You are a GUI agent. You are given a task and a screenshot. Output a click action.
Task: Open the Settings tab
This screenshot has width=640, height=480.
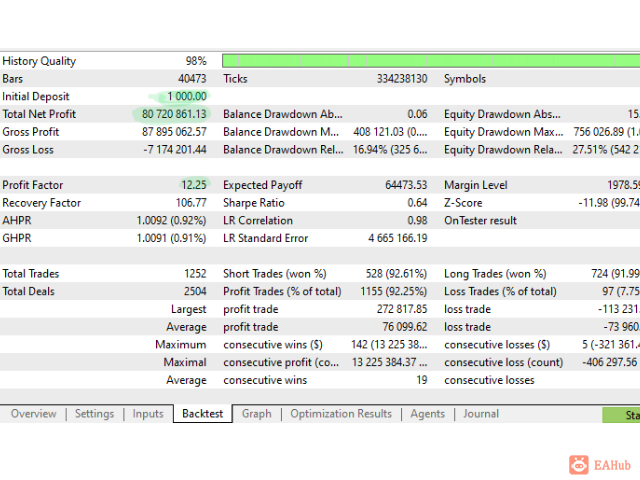[94, 413]
